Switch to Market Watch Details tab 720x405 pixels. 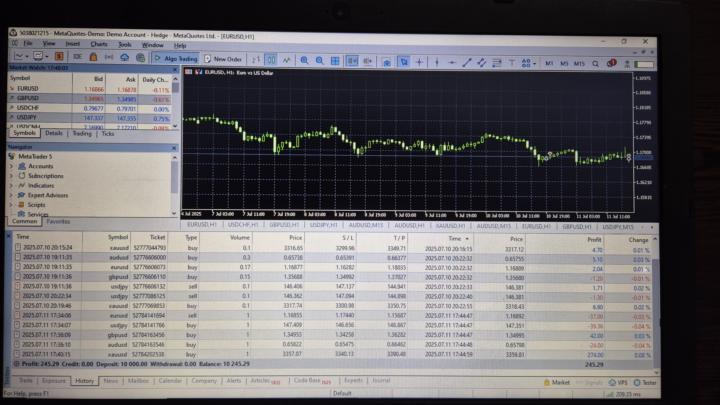[x=54, y=133]
